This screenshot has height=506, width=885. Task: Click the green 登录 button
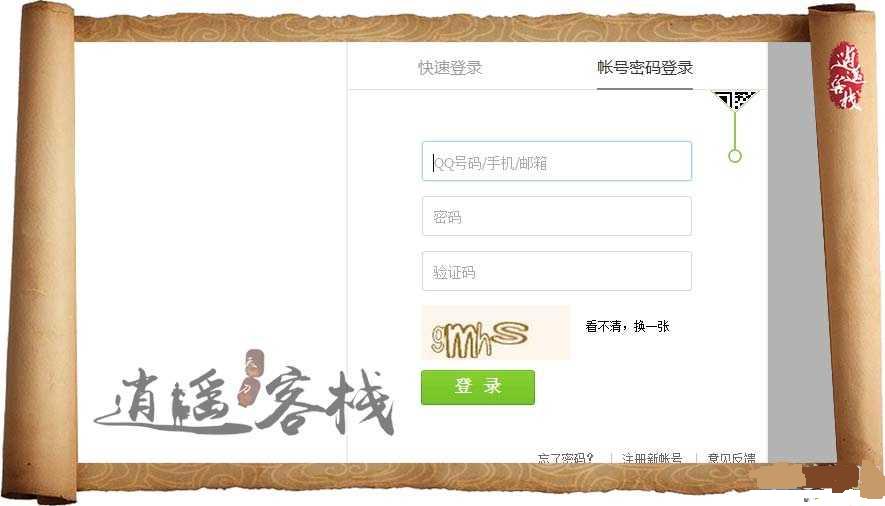[477, 388]
